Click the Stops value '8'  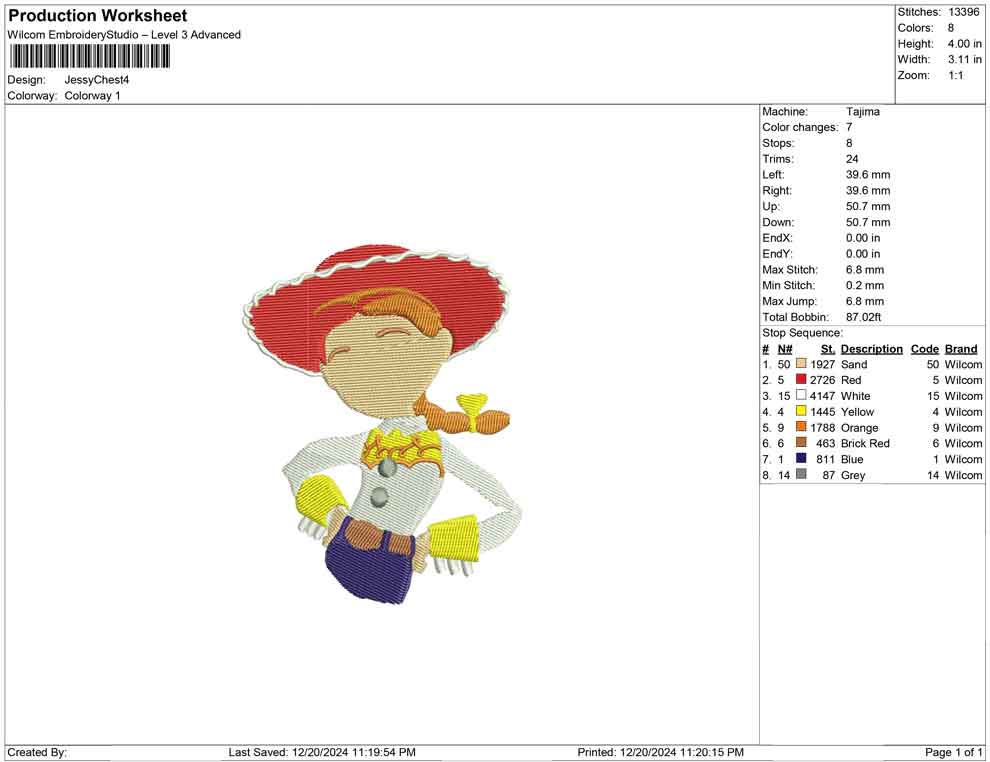(849, 143)
